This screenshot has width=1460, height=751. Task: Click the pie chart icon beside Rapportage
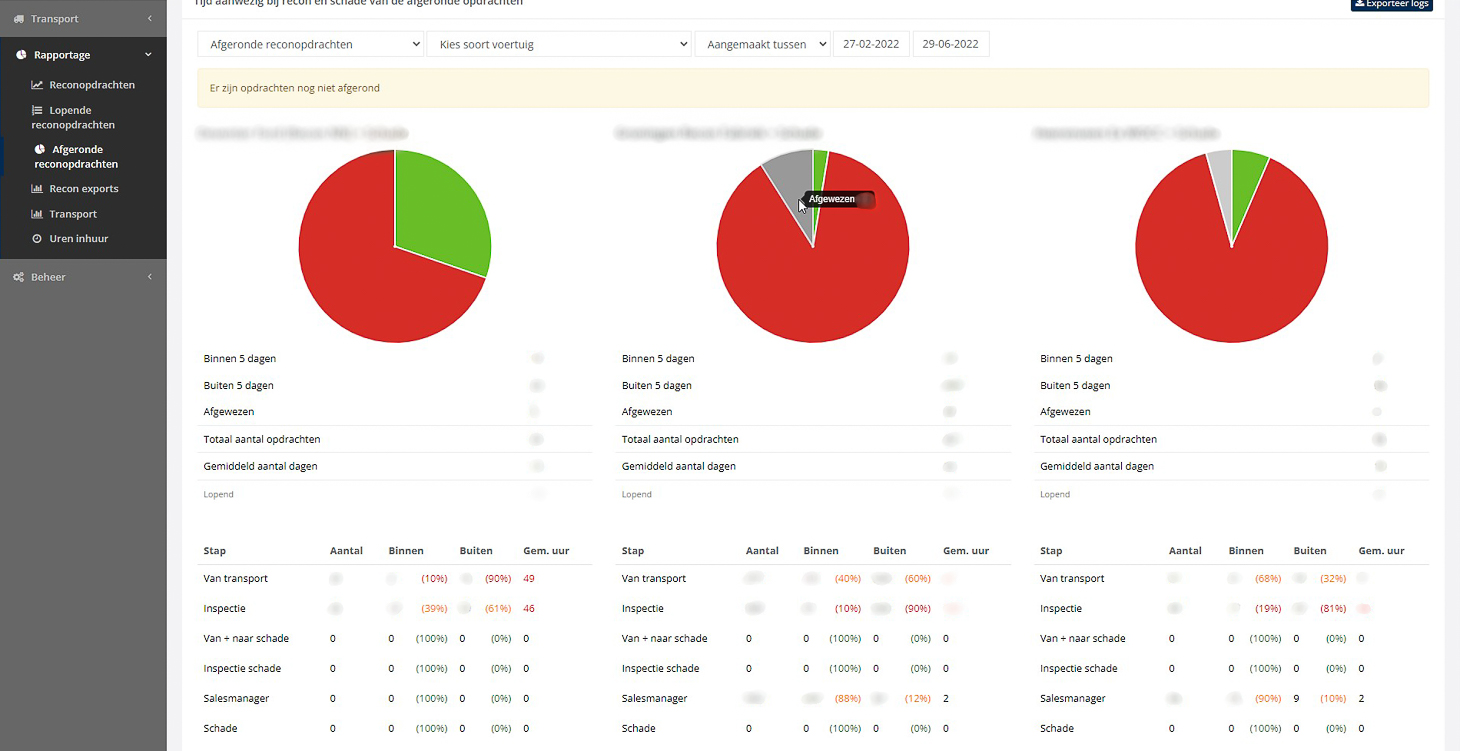pos(21,55)
